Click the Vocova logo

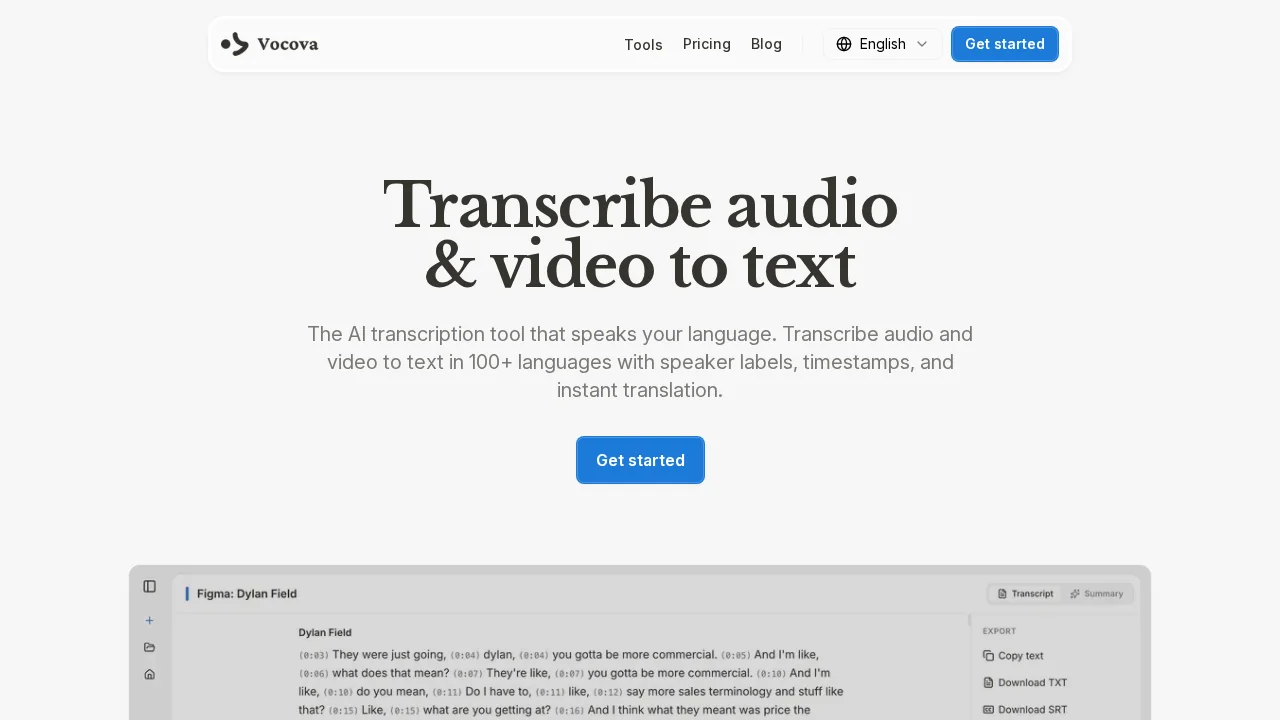tap(269, 44)
